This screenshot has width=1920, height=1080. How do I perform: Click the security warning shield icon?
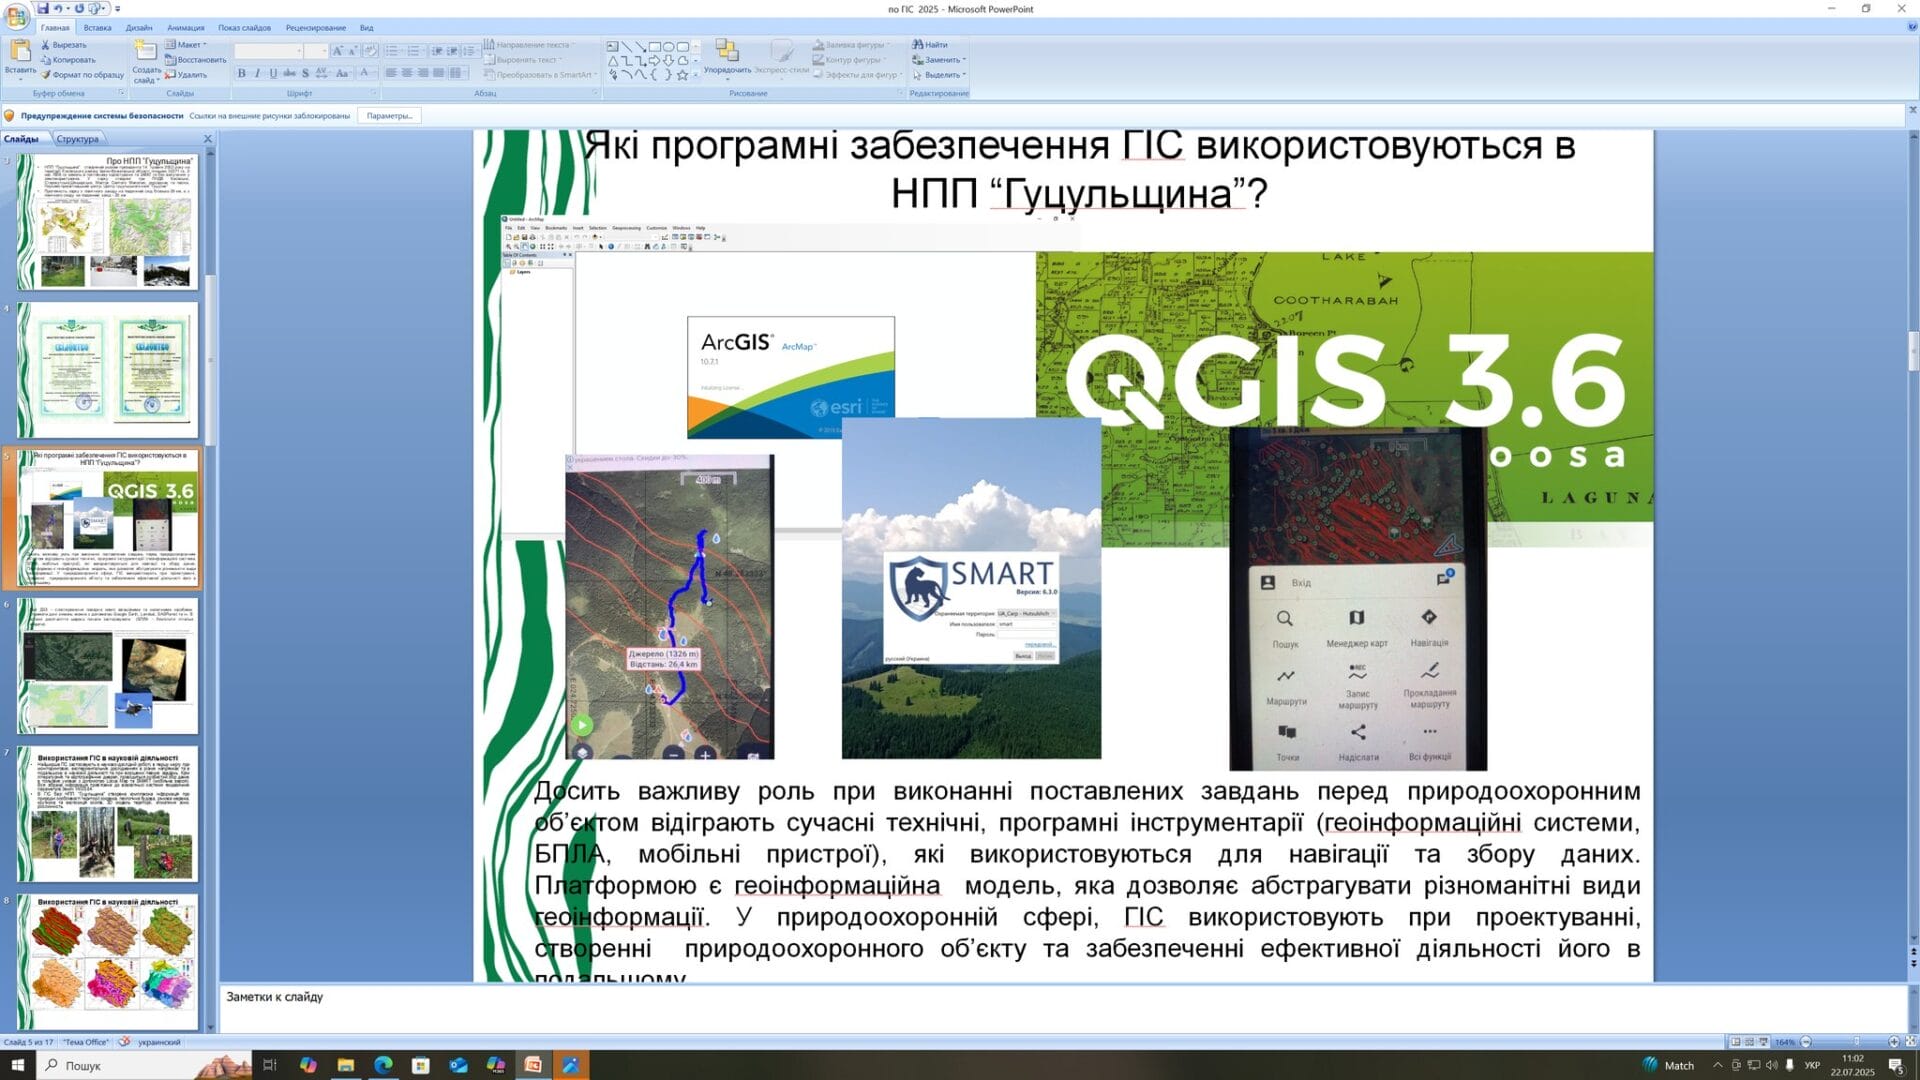(10, 116)
